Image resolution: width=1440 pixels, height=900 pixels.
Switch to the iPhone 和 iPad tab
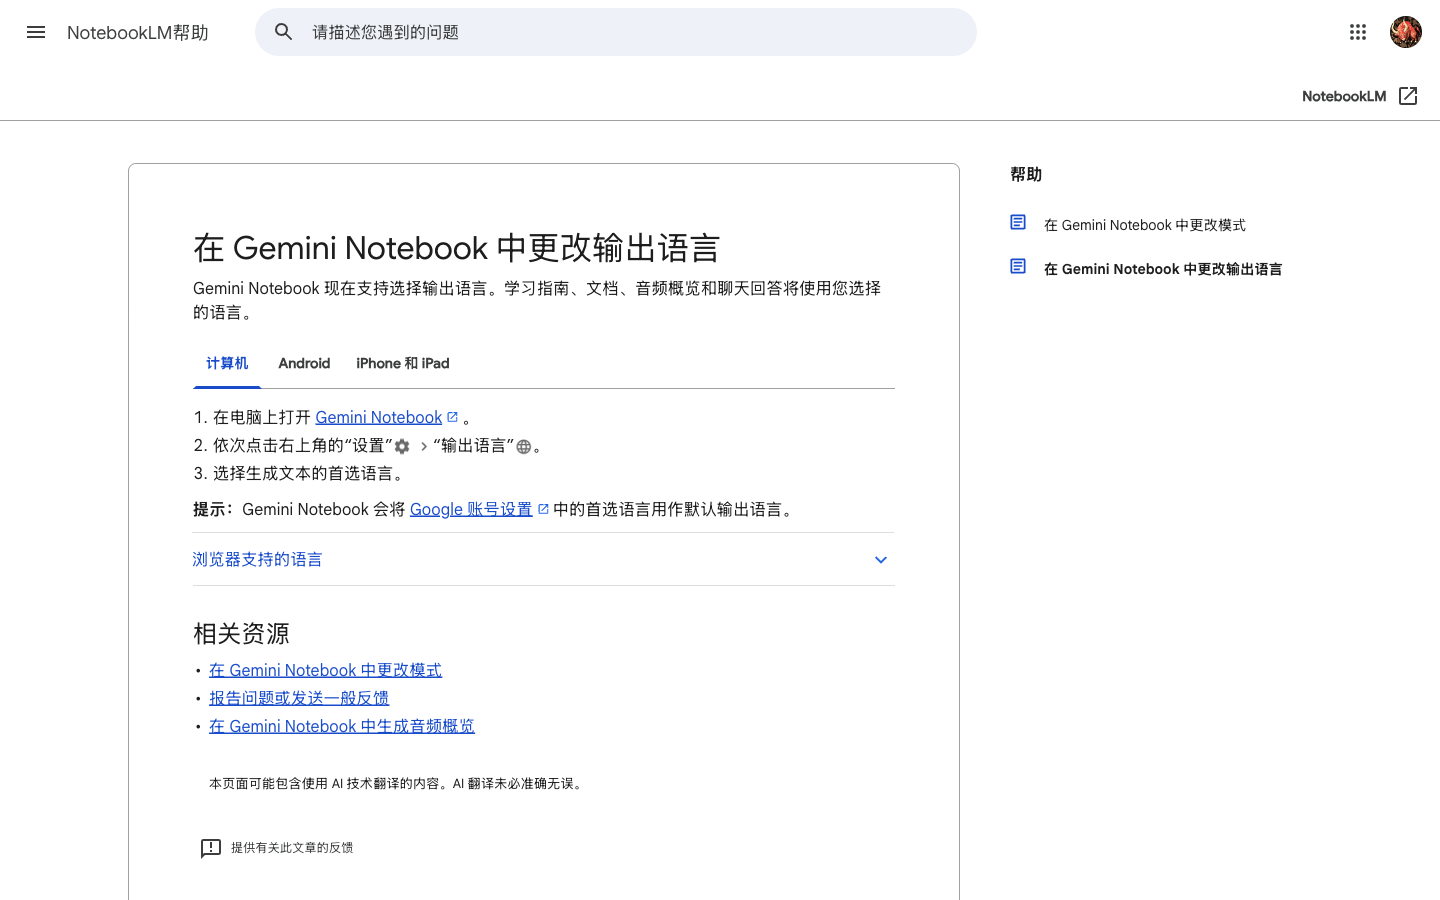point(403,363)
